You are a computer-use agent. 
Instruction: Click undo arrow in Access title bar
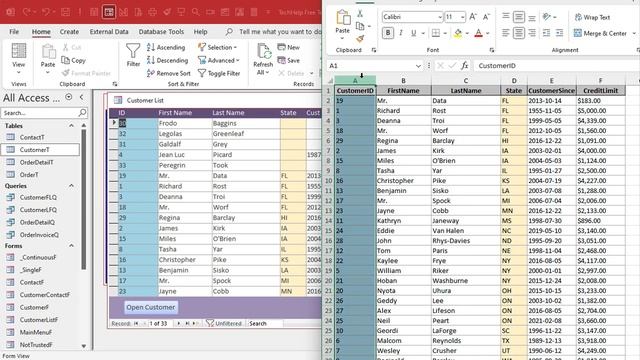46,12
